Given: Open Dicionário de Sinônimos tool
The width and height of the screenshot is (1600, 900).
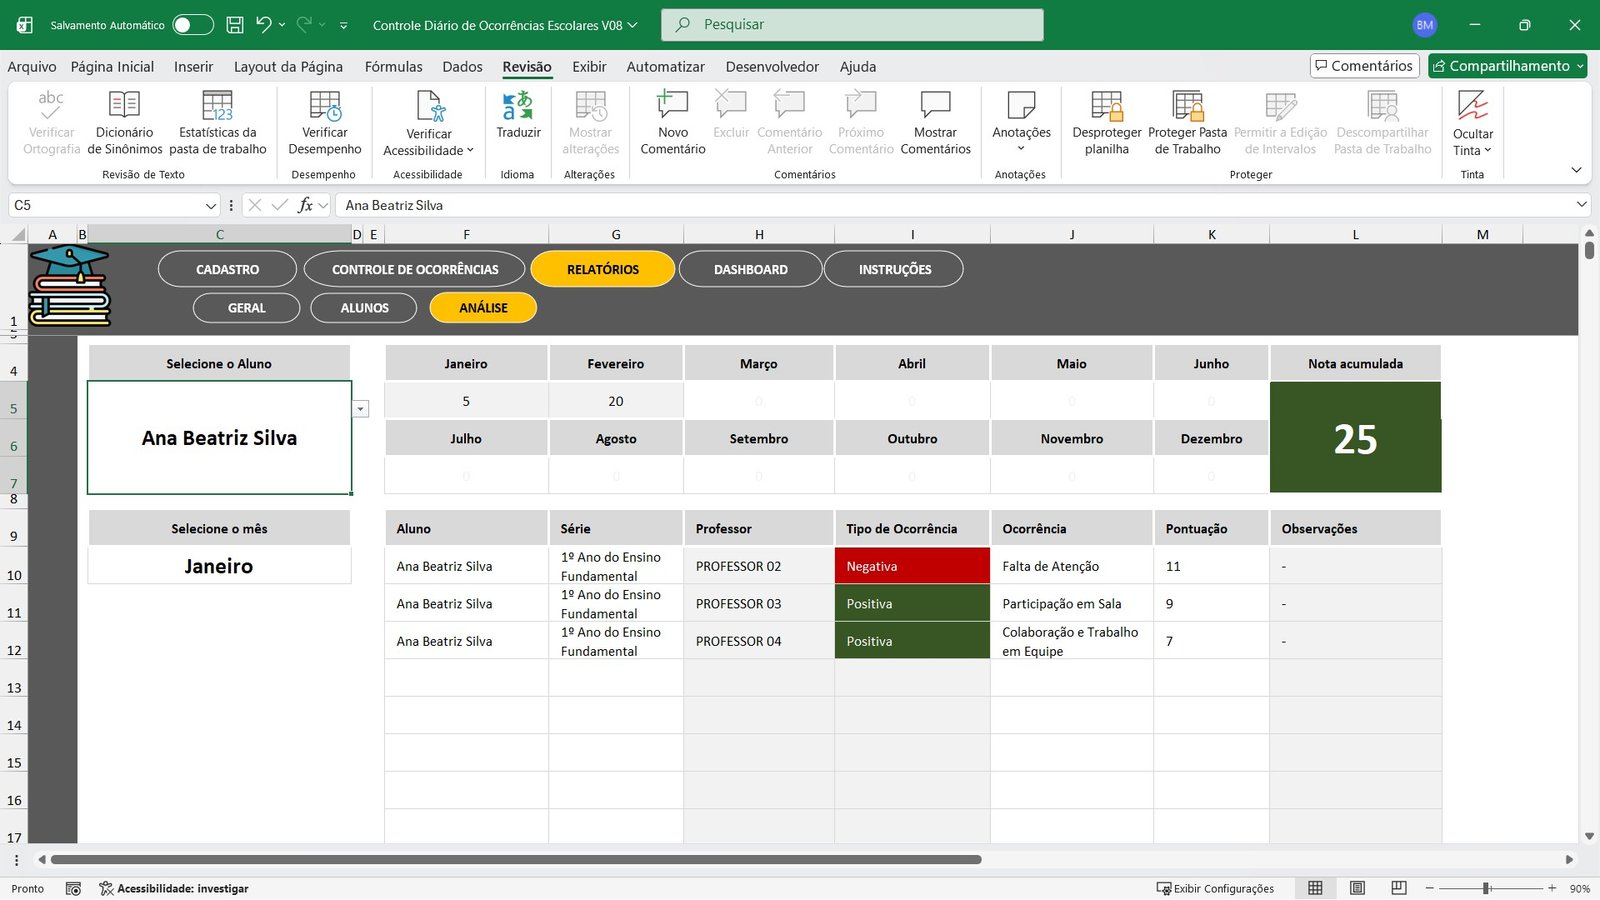Looking at the screenshot, I should click(124, 106).
